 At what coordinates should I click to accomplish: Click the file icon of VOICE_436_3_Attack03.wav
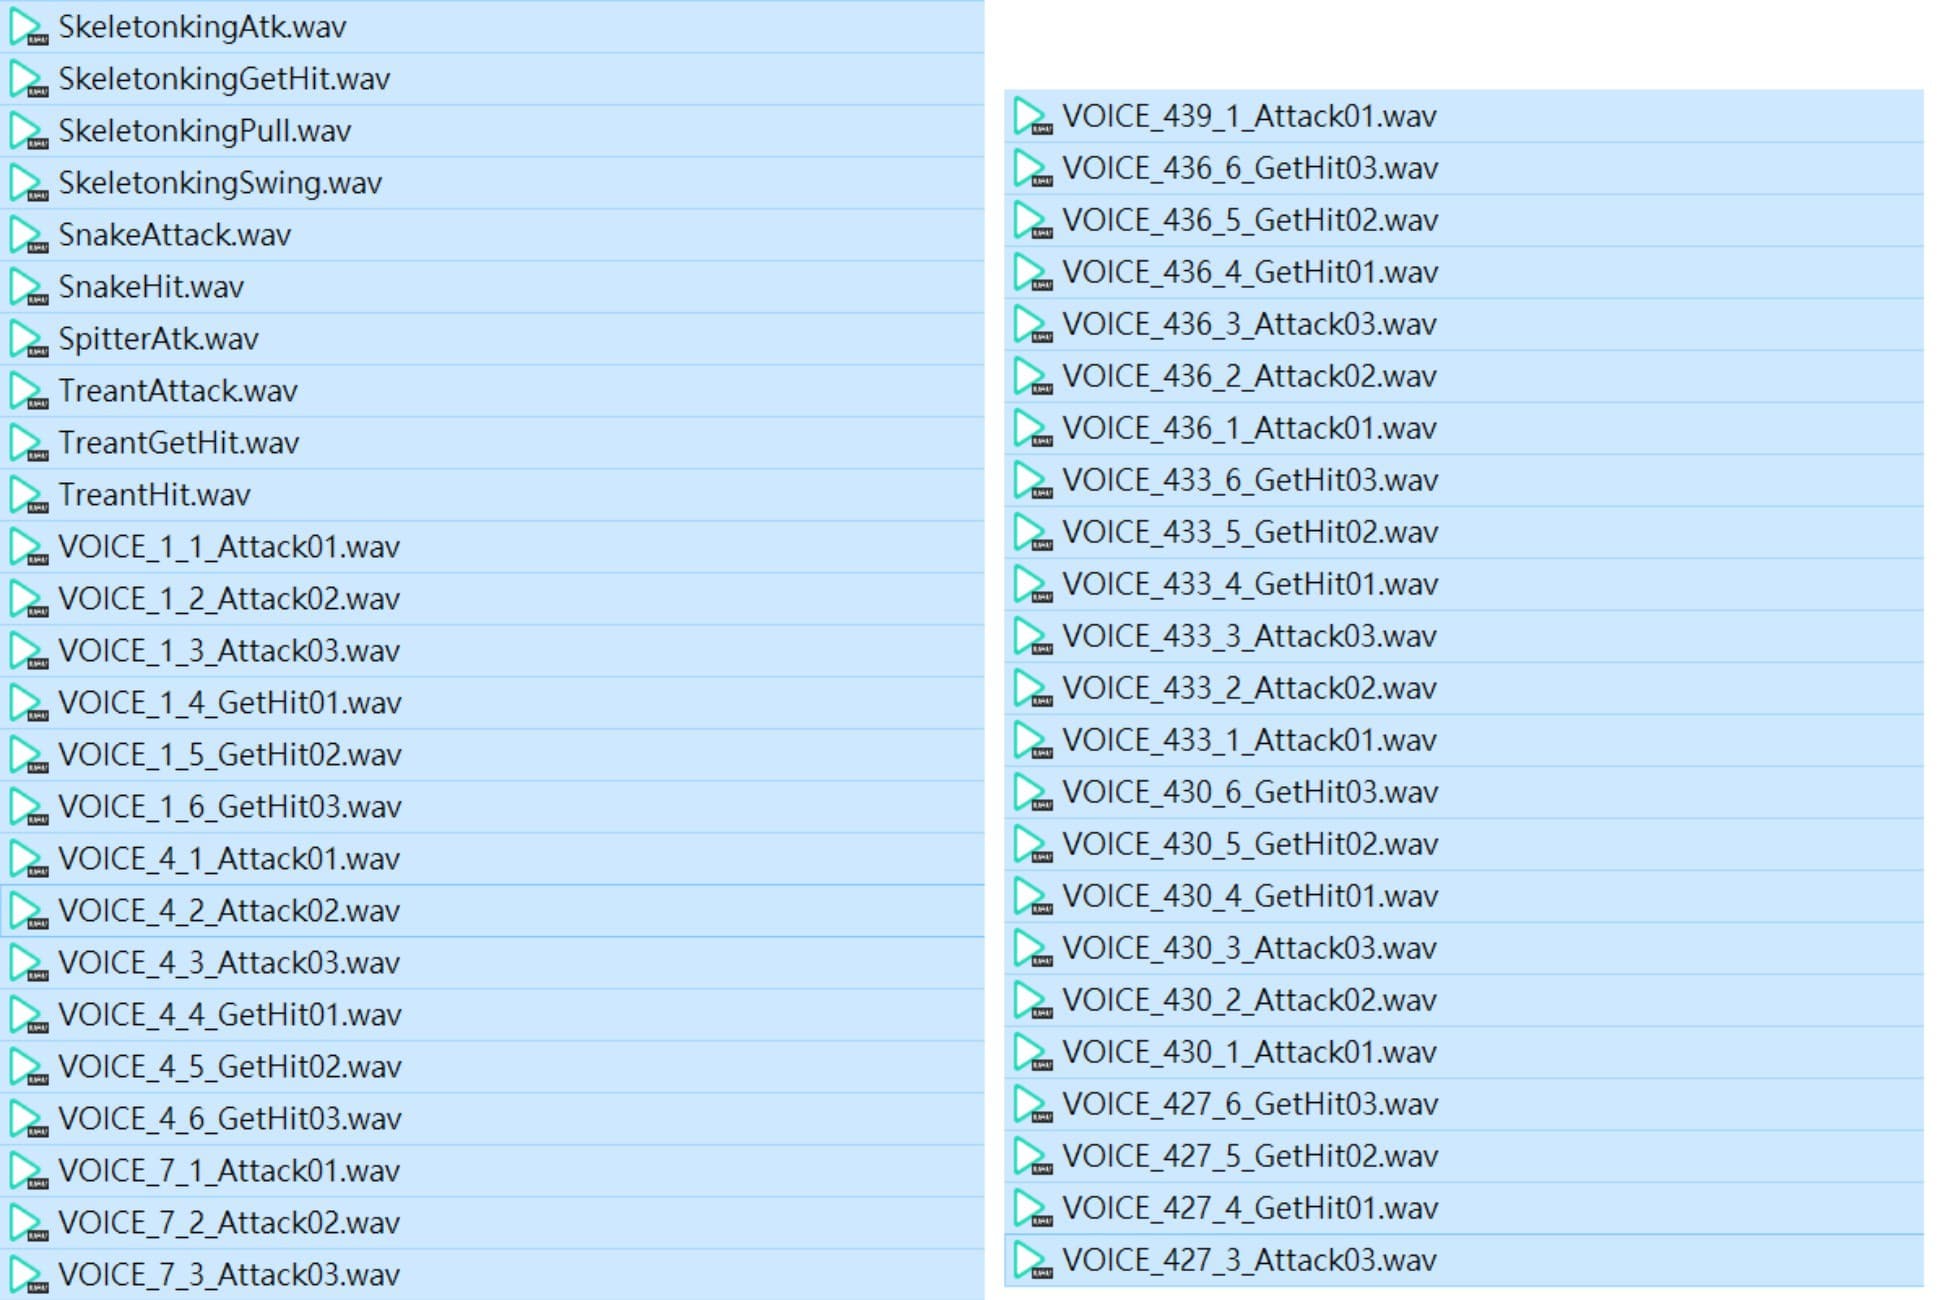(1033, 324)
